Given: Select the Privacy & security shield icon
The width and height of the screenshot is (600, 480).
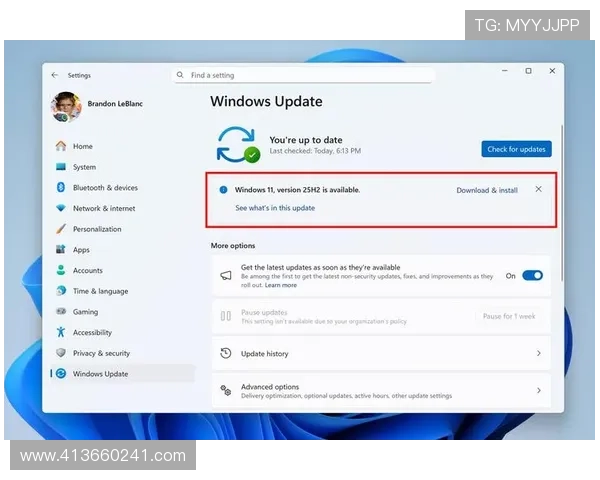Looking at the screenshot, I should 61,353.
